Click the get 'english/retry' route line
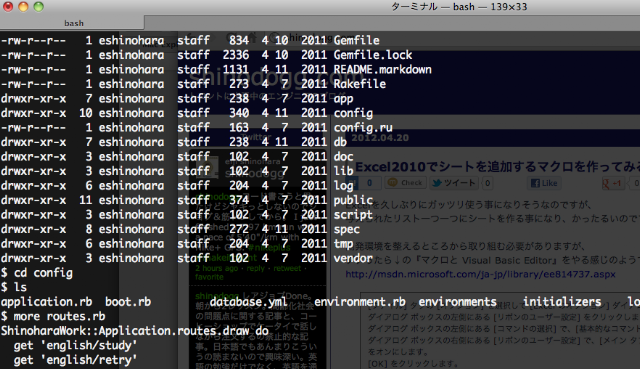The width and height of the screenshot is (640, 369). point(75,360)
